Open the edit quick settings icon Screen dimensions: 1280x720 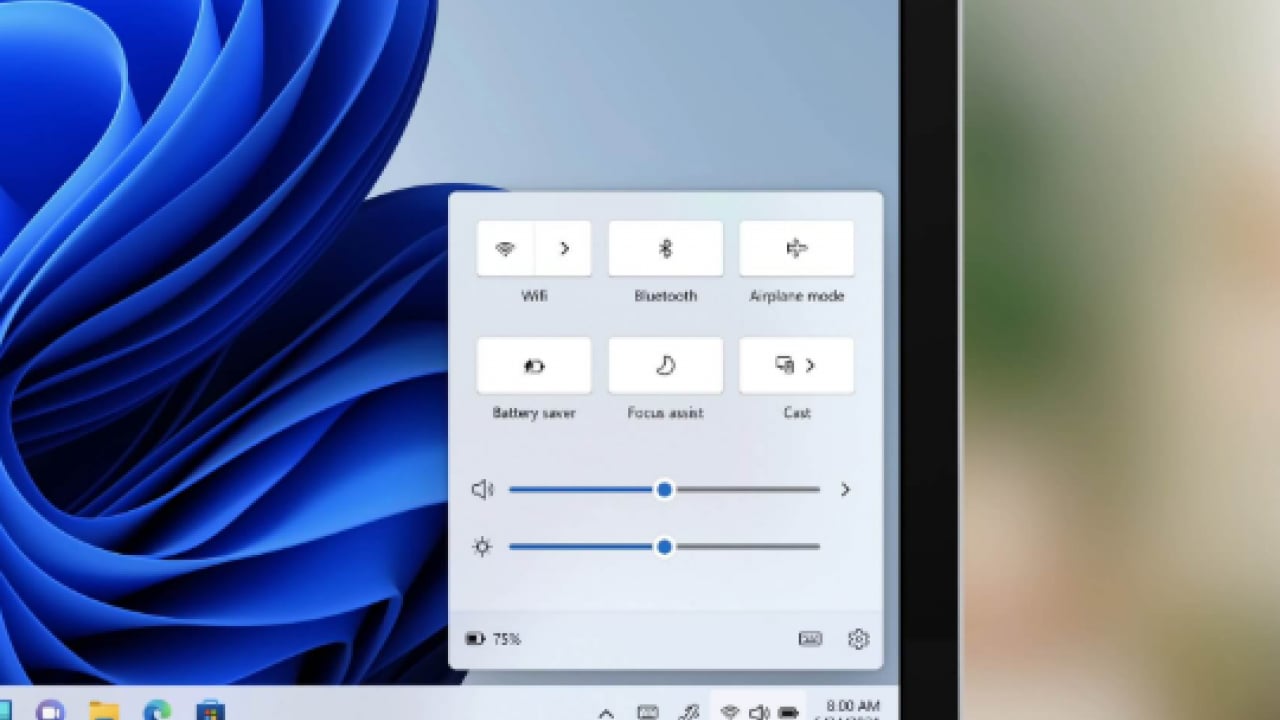pyautogui.click(x=810, y=639)
